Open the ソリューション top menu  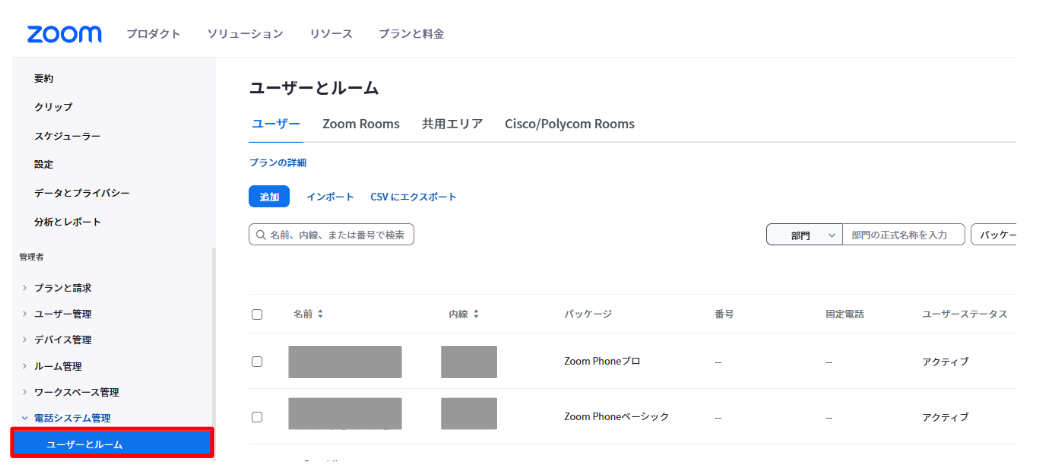click(x=245, y=34)
